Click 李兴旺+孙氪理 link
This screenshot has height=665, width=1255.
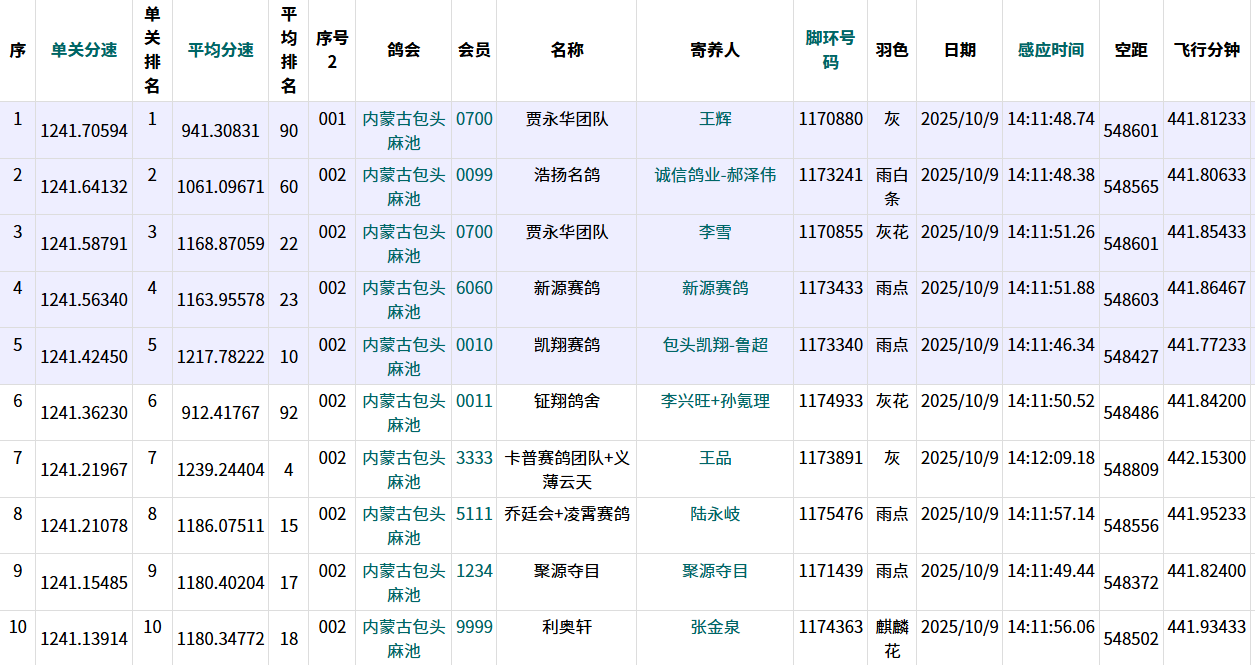pyautogui.click(x=715, y=401)
